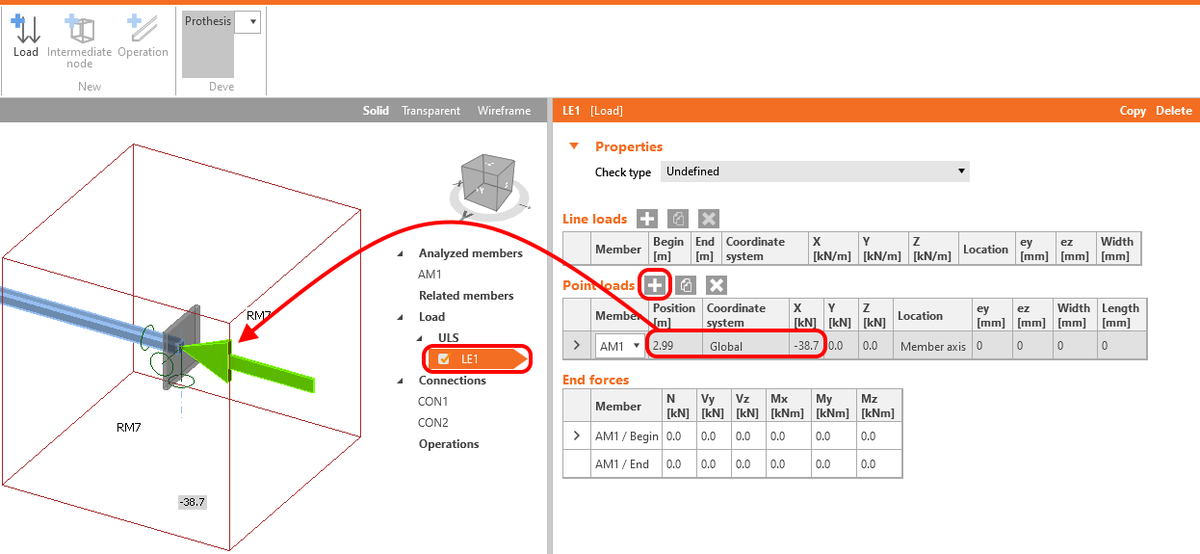This screenshot has width=1200, height=554.
Task: Add a new line load
Action: [x=648, y=218]
